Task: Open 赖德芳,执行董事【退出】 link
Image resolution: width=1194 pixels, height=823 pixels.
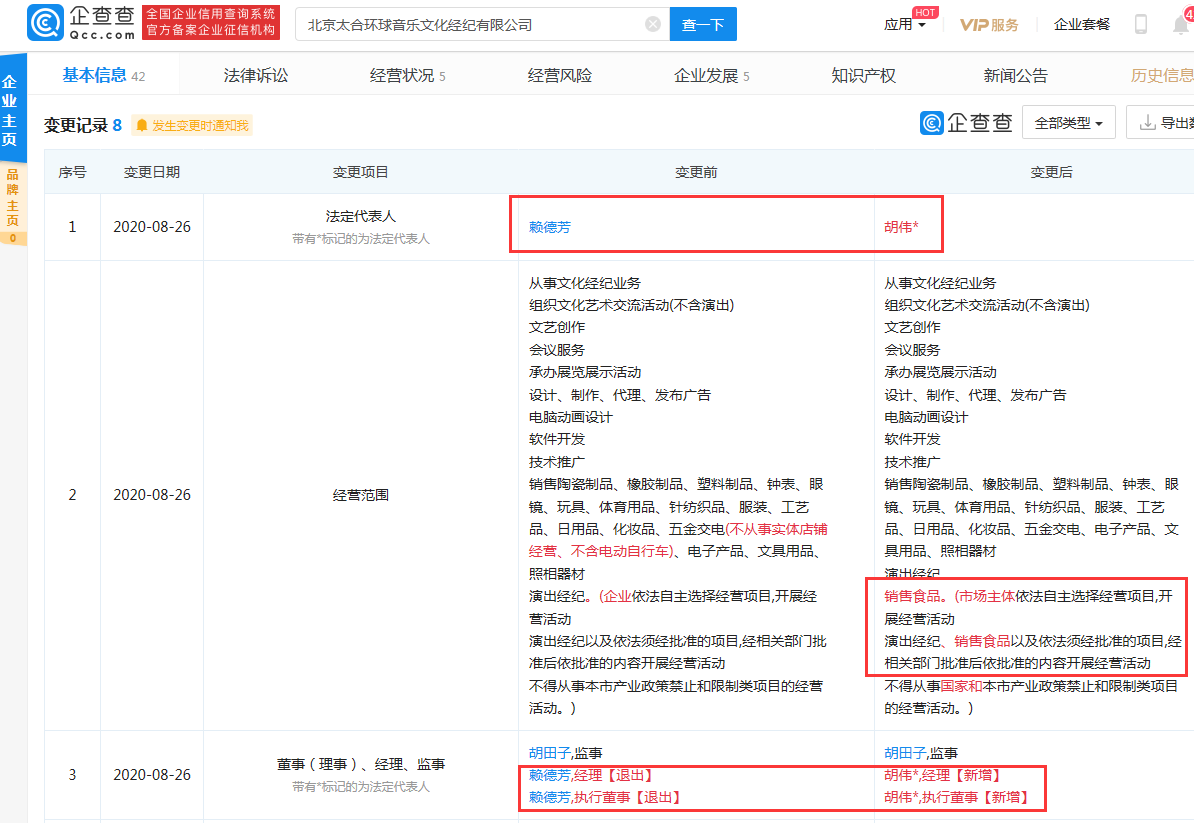Action: point(605,797)
